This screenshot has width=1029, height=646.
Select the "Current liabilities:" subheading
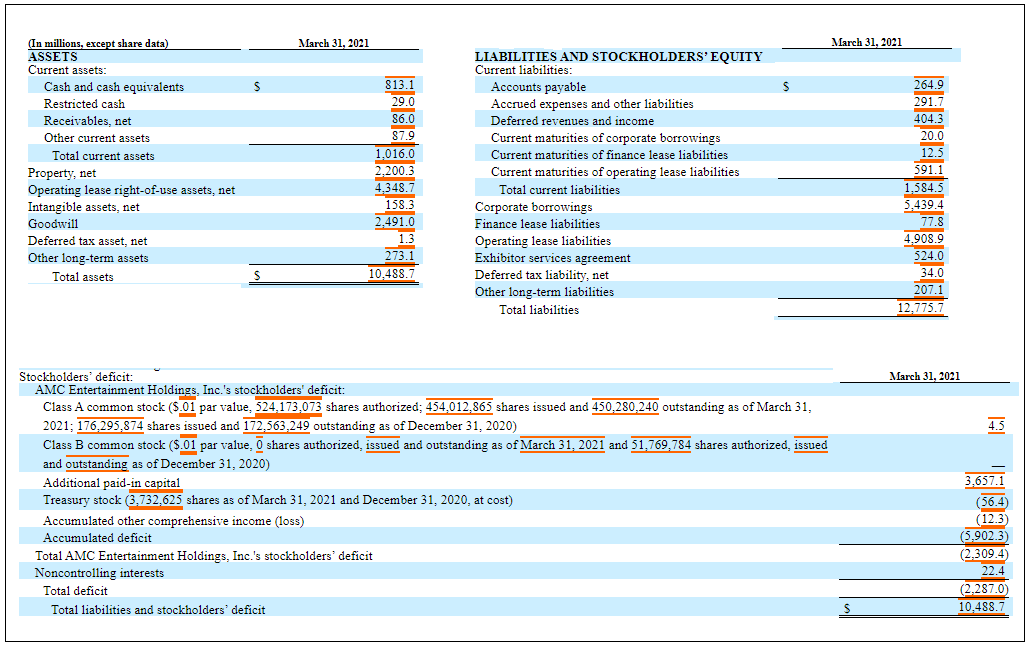pos(523,70)
